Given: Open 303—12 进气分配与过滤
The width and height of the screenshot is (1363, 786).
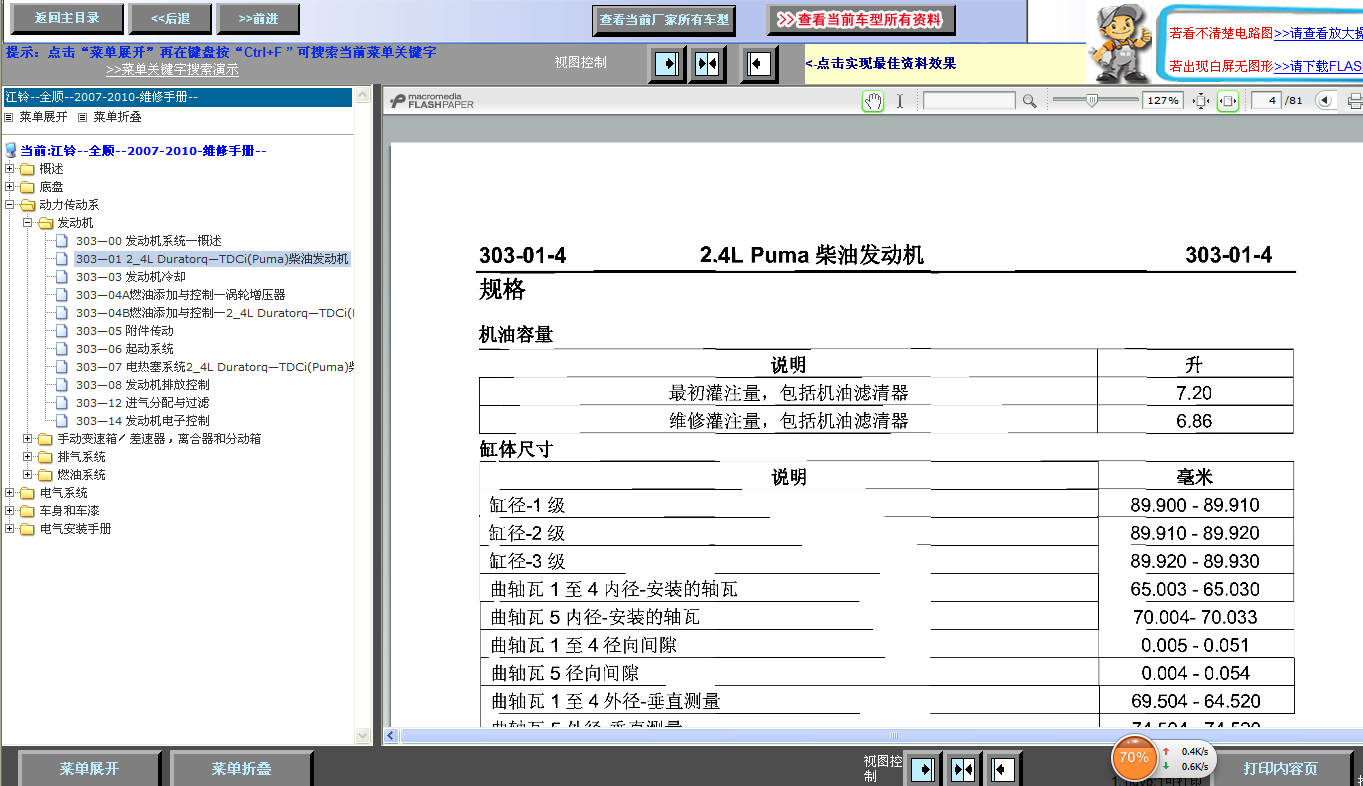Looking at the screenshot, I should tap(143, 403).
